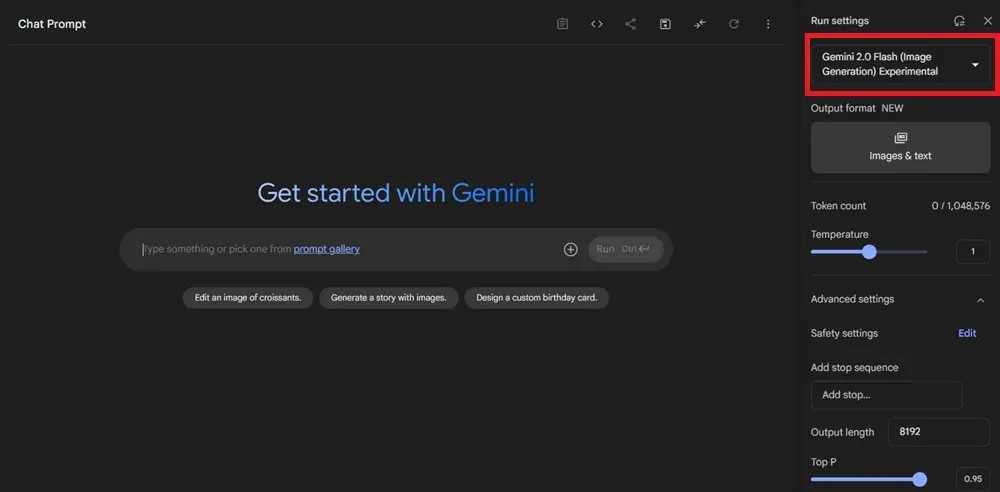Click the Temperature slider handle
This screenshot has height=492, width=1000.
tap(869, 252)
